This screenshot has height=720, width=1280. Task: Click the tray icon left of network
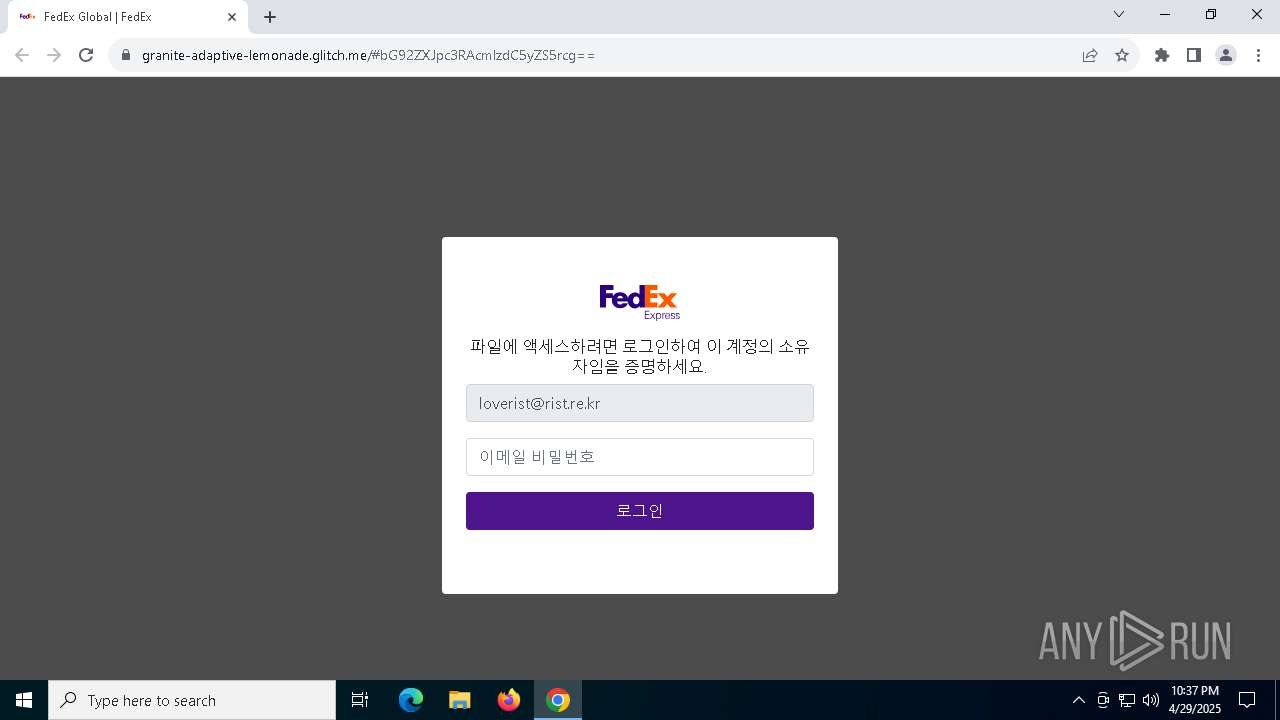(1103, 700)
